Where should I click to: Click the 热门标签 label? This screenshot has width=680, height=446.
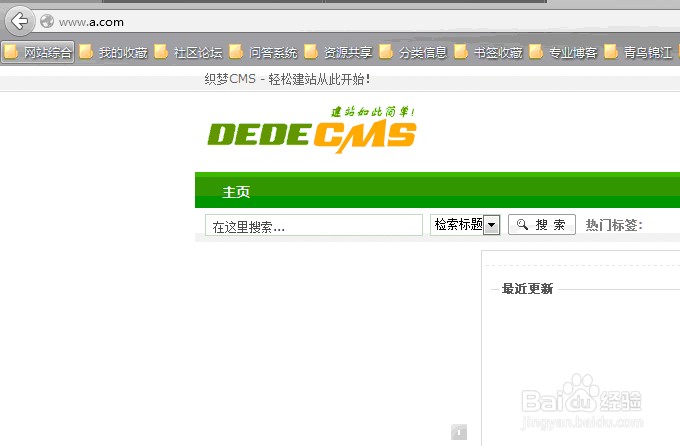click(614, 225)
